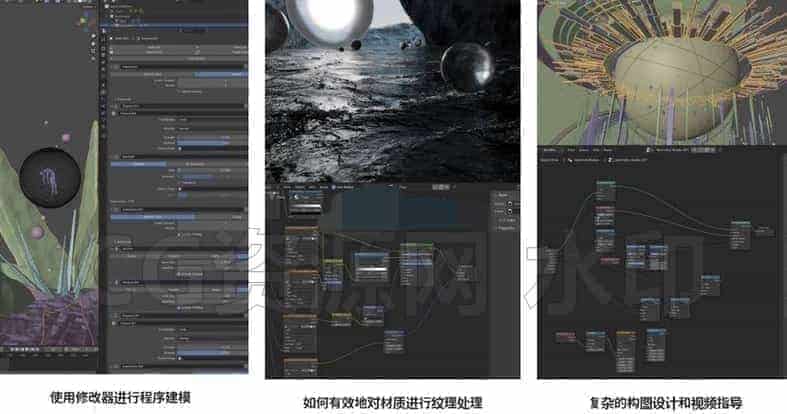The width and height of the screenshot is (787, 414).
Task: Select the dark jellyfish sphere in the plant viewport
Action: (50, 177)
